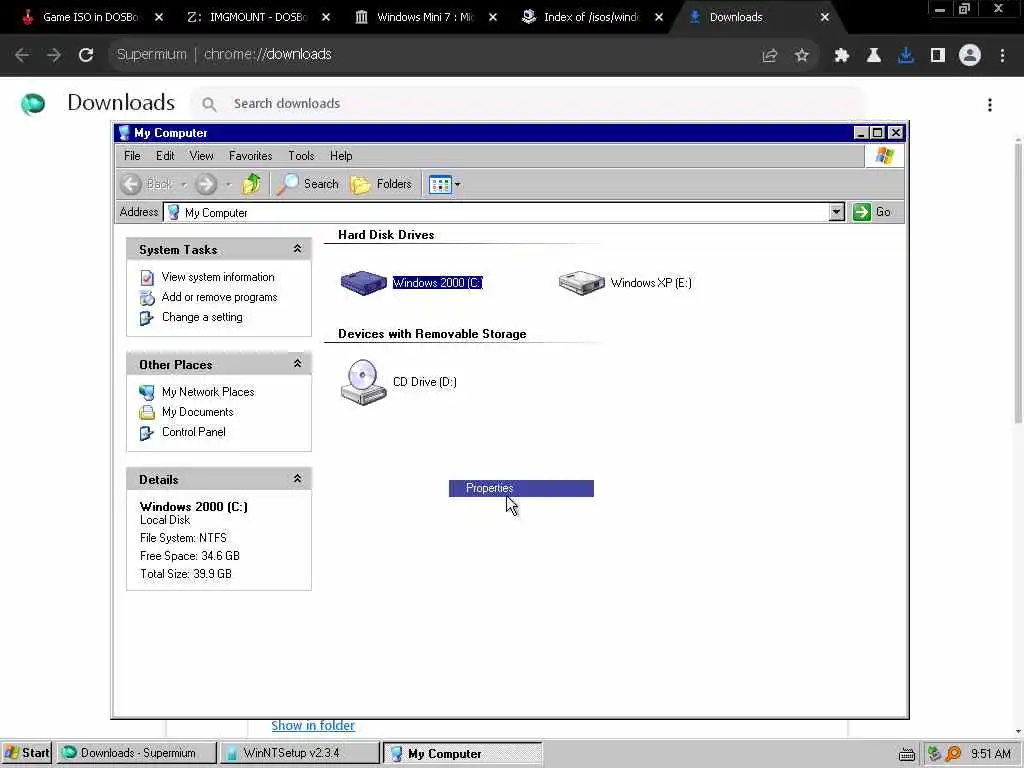Open Control Panel link
Screen dimensions: 1024x768
pyautogui.click(x=193, y=432)
